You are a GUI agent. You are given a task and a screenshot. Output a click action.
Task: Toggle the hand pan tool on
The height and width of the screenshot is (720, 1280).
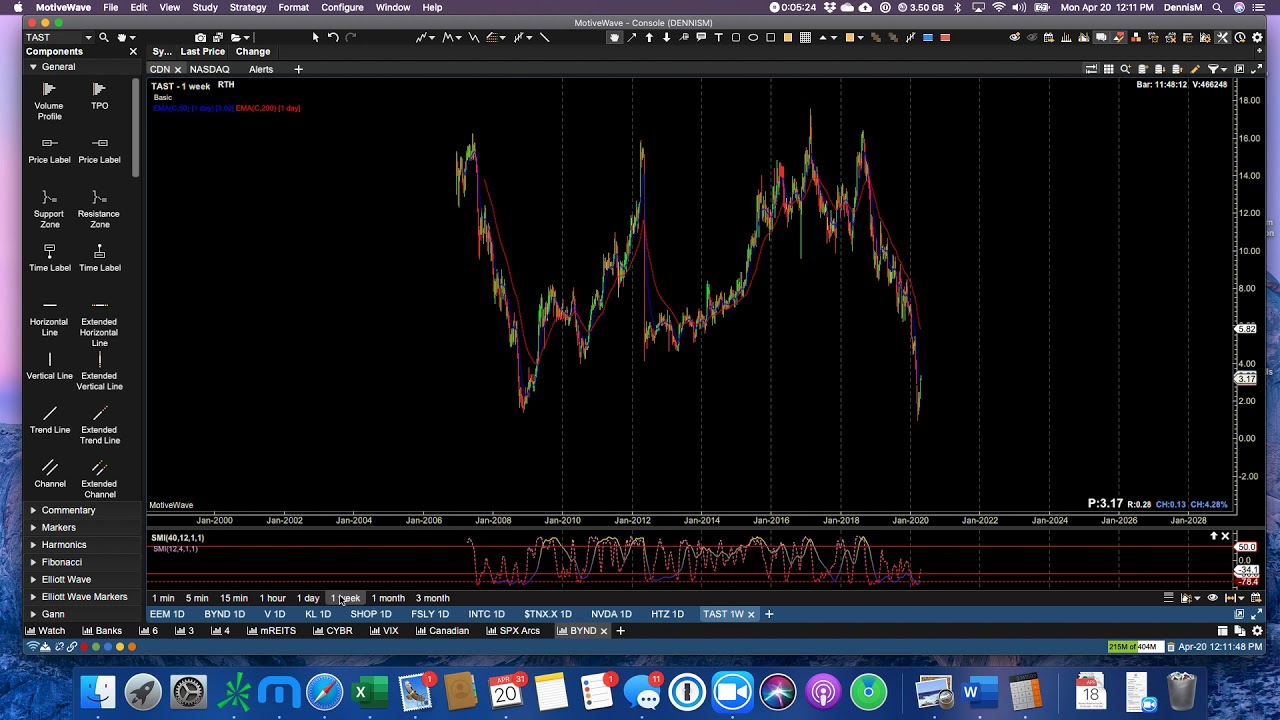click(x=614, y=37)
